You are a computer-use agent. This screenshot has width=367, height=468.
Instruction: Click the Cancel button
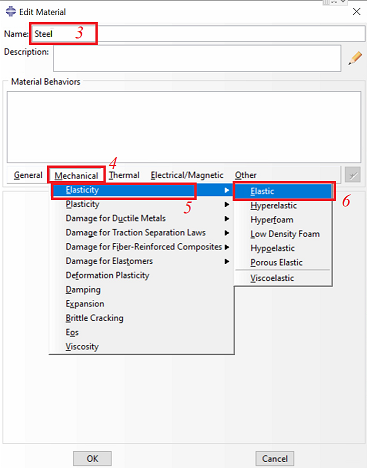tap(275, 459)
